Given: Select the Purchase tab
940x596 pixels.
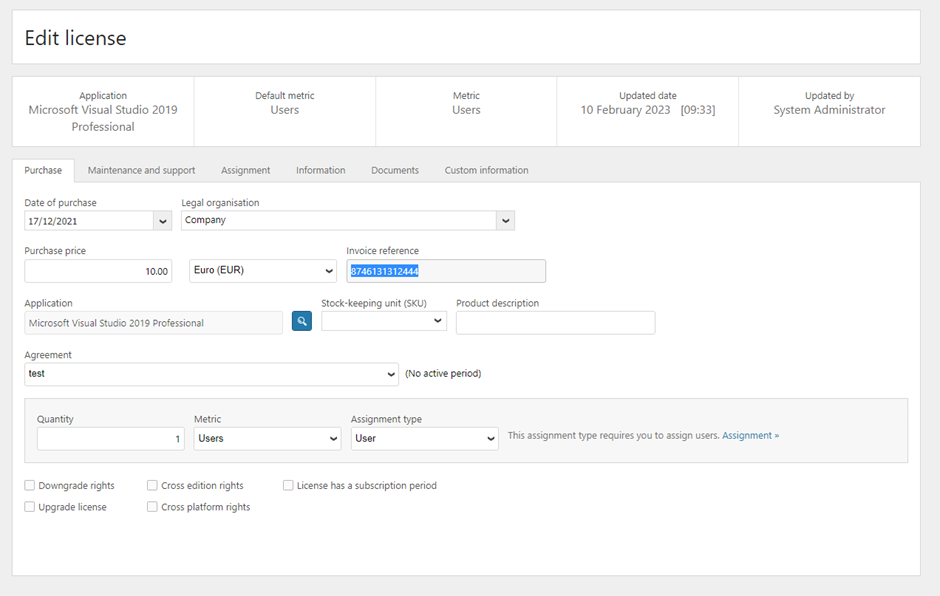Looking at the screenshot, I should coord(43,170).
